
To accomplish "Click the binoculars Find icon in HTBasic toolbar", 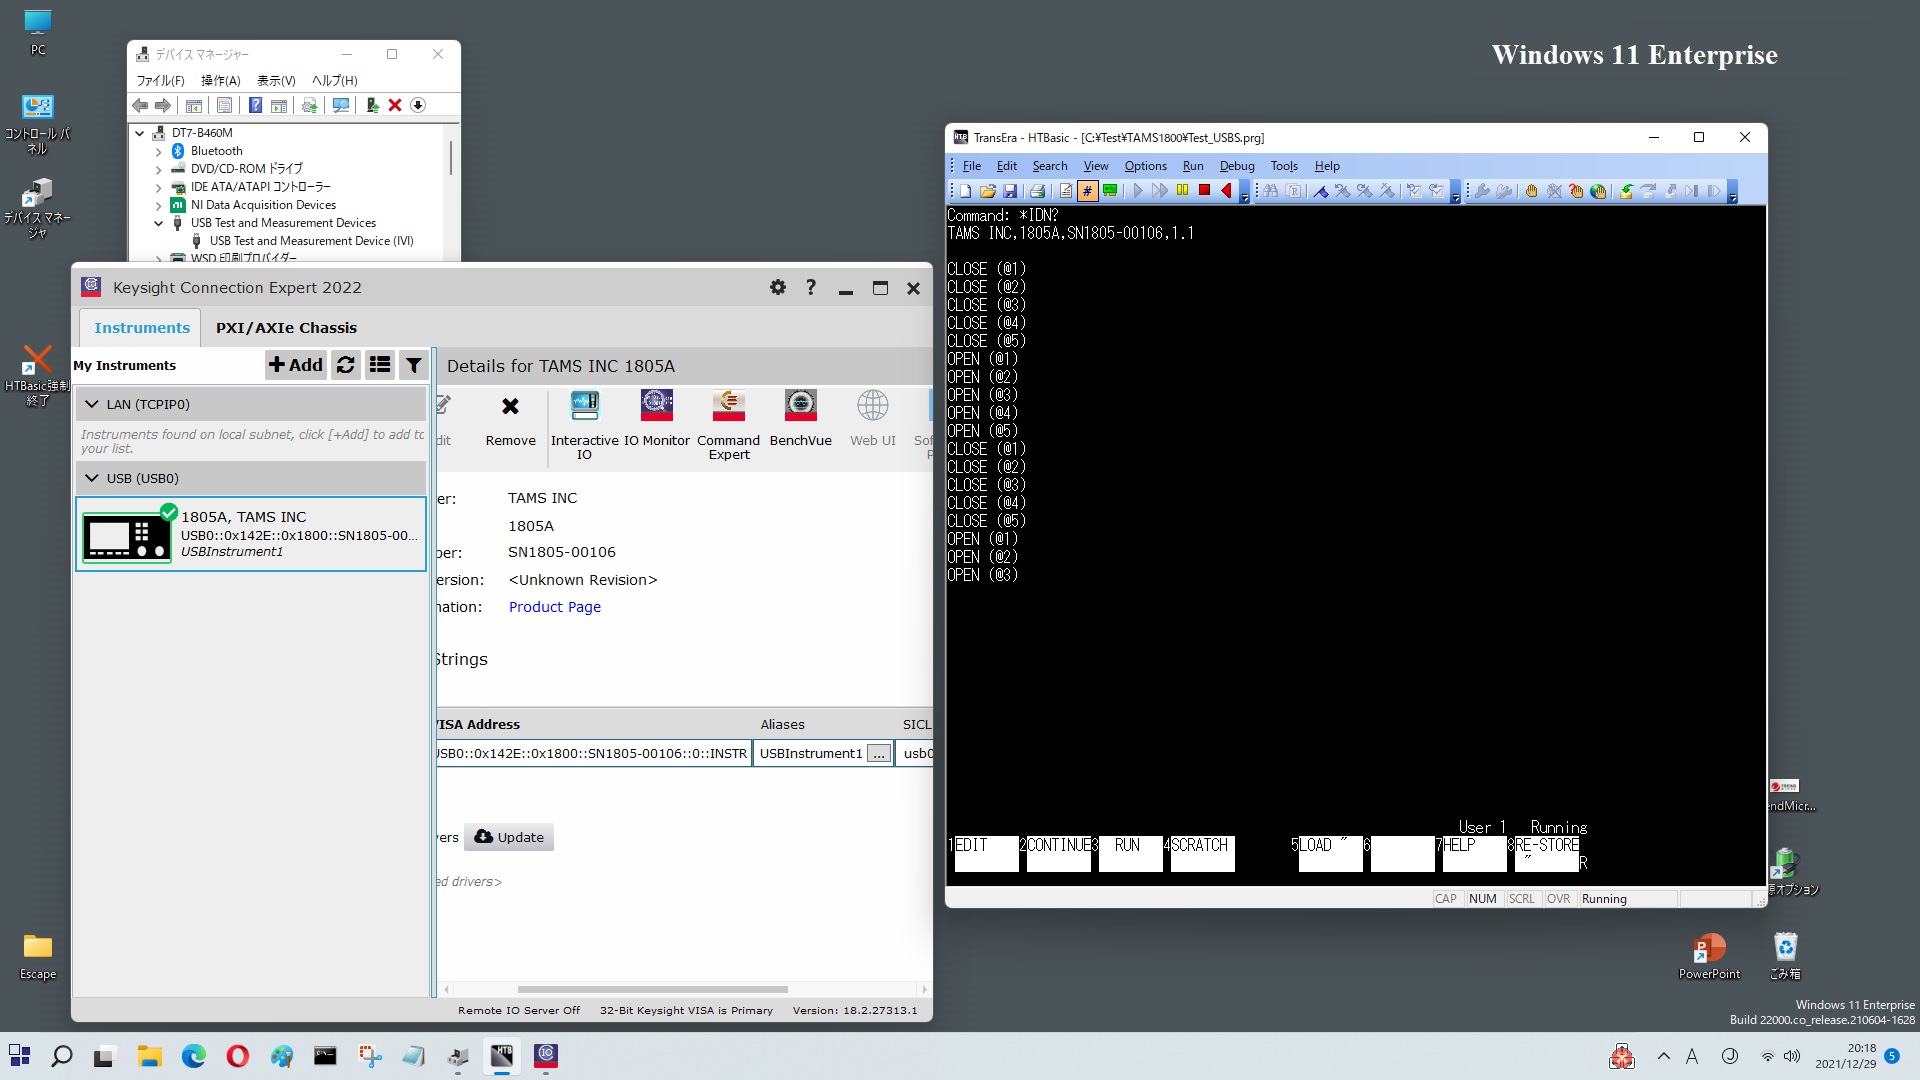I will (1271, 191).
